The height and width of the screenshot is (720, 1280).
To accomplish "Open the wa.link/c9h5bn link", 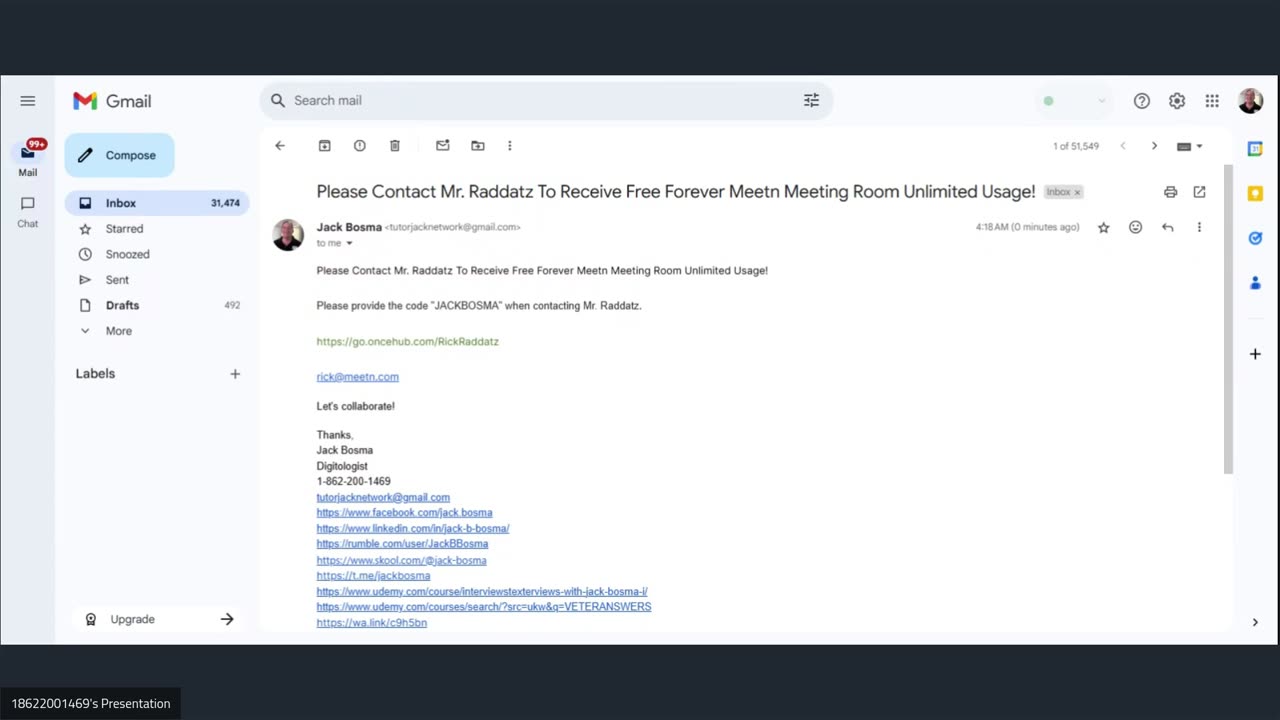I will coord(371,623).
